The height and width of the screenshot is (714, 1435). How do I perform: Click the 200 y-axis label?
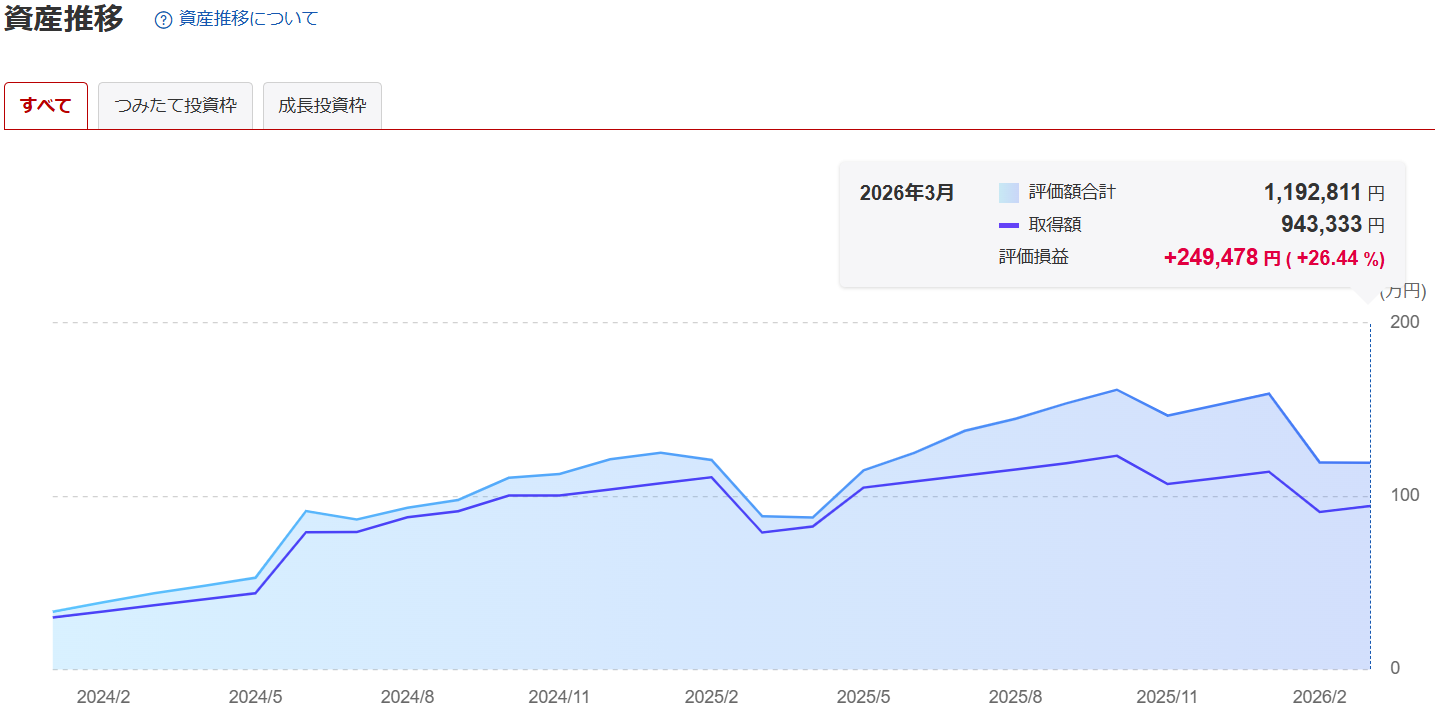click(1404, 322)
